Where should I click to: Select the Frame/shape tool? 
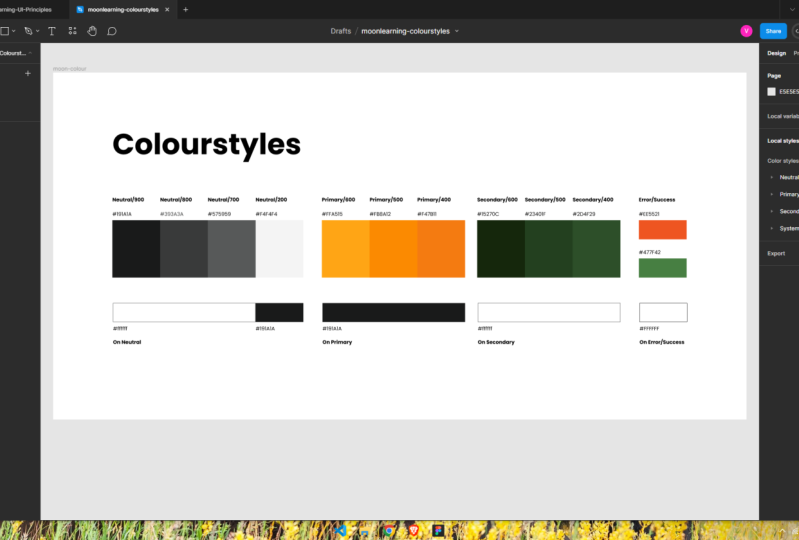coord(5,31)
